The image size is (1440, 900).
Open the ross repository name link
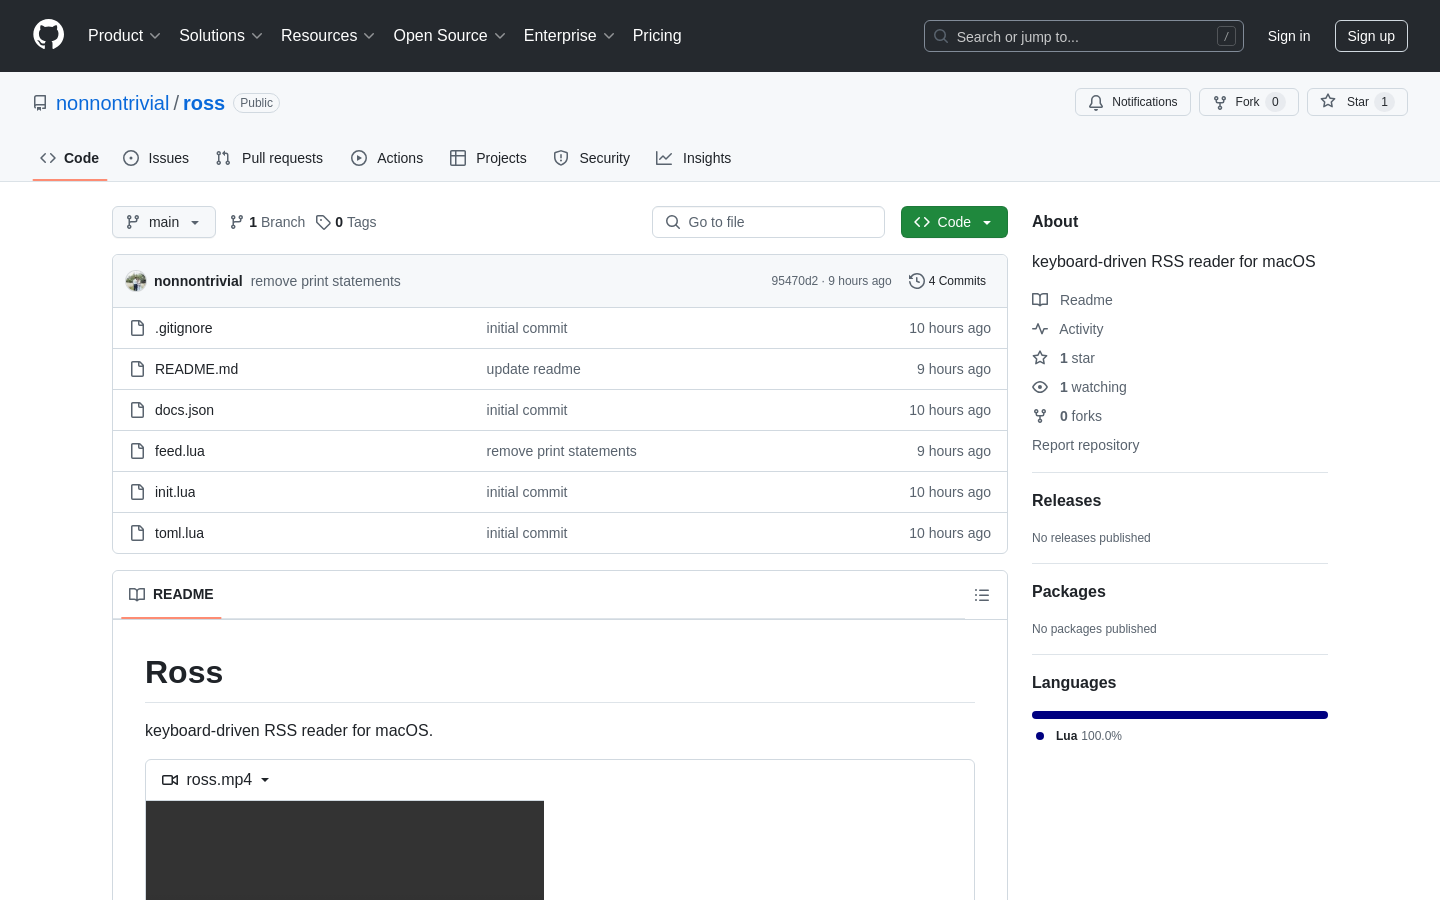coord(204,103)
